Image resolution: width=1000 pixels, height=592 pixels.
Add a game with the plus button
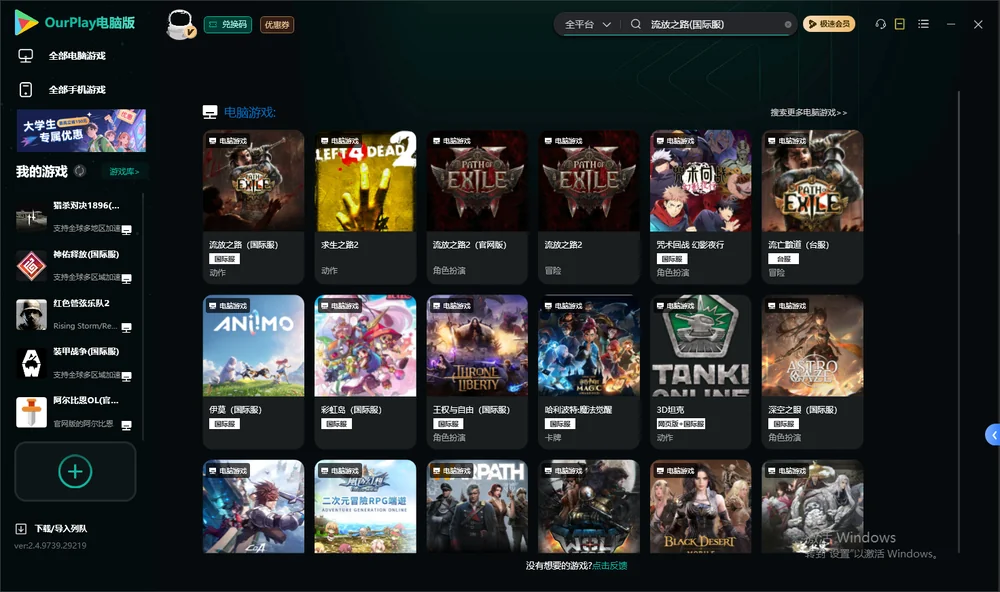(75, 471)
